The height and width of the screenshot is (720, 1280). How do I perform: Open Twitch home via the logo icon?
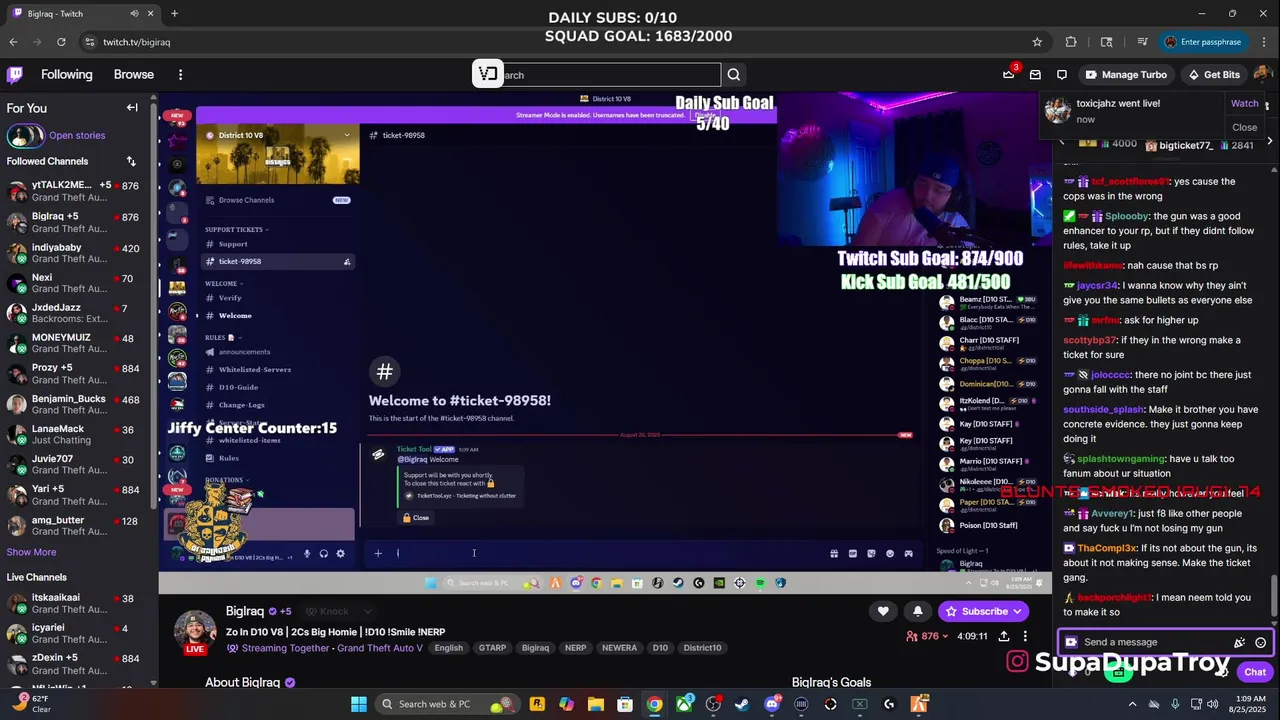(x=15, y=74)
